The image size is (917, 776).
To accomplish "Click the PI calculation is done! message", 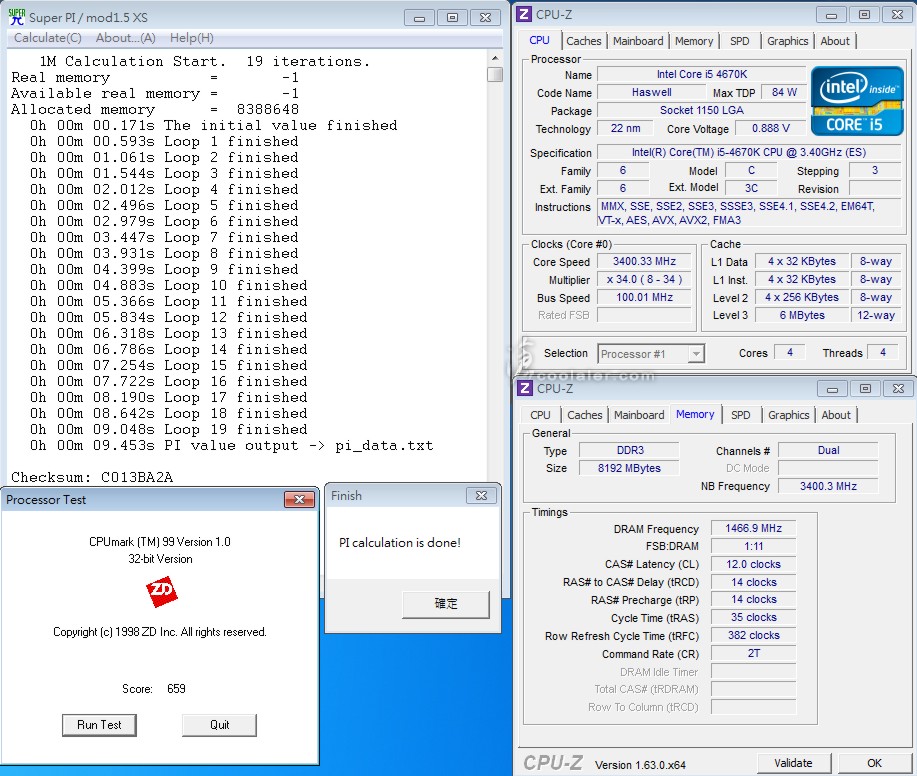I will click(400, 543).
